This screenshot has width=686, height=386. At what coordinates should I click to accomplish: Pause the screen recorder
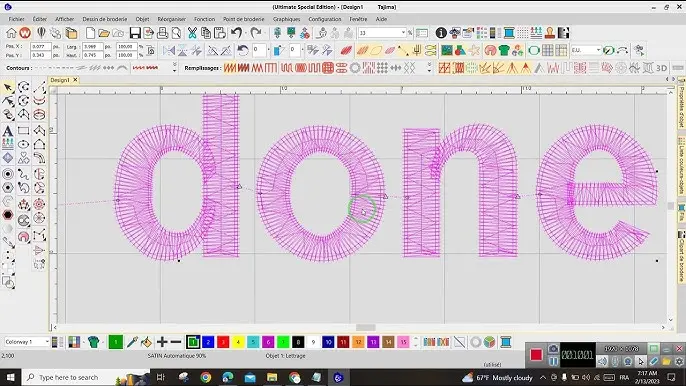553,361
